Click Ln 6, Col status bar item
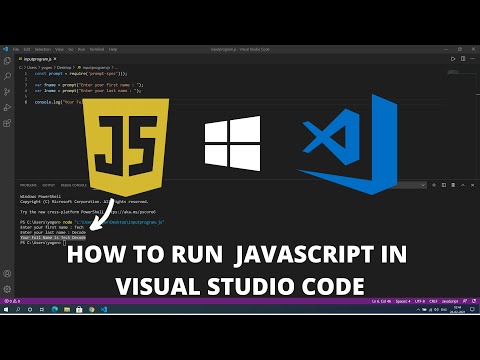The height and width of the screenshot is (360, 480). click(x=381, y=301)
